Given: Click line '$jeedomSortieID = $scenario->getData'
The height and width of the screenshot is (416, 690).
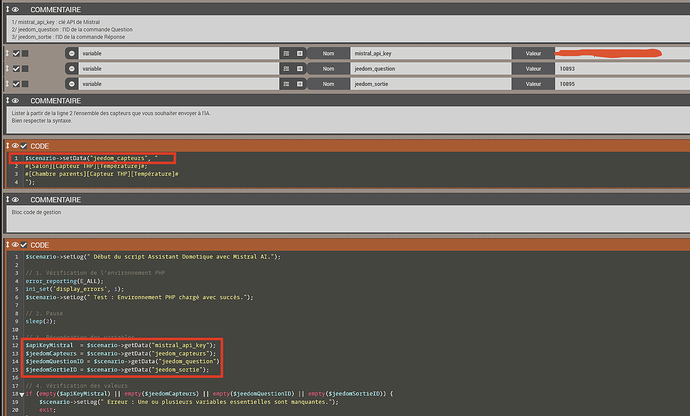Looking at the screenshot, I should tap(117, 370).
